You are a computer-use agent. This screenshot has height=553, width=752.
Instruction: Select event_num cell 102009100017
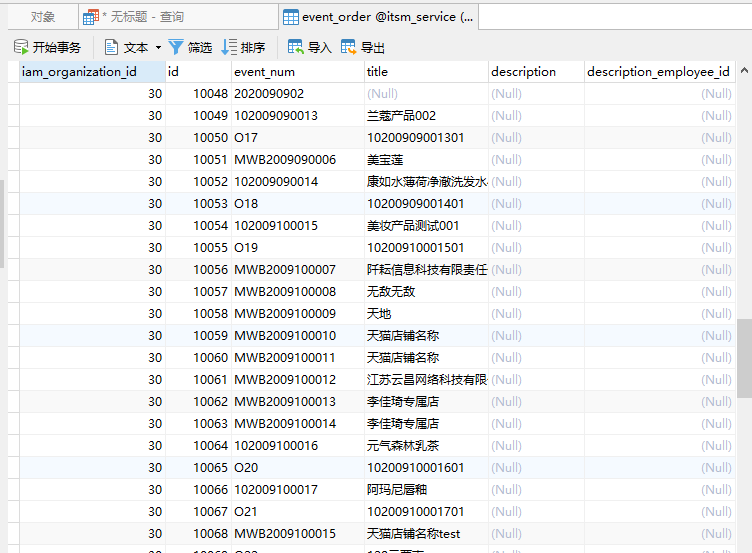tap(298, 490)
